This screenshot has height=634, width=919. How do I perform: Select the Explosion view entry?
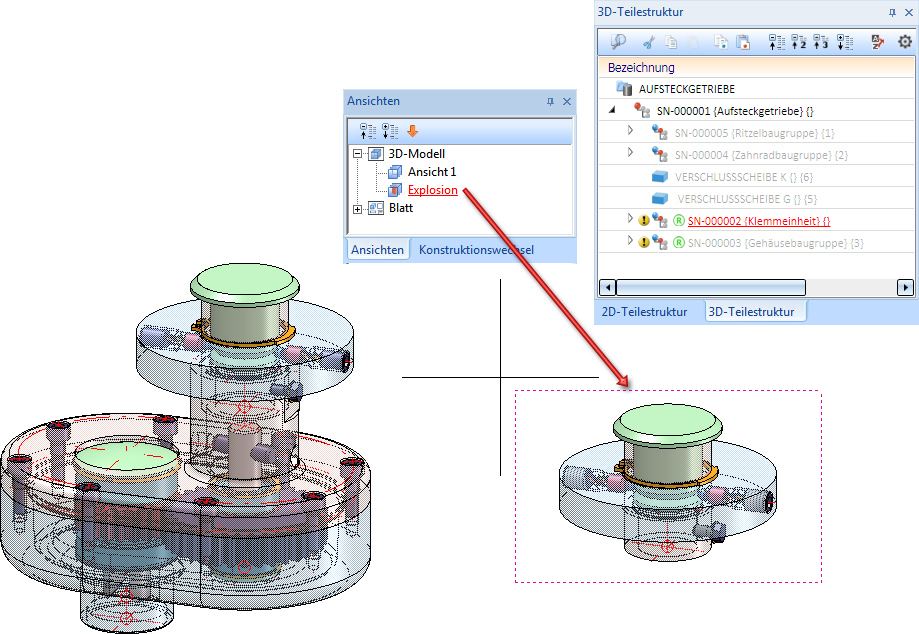pyautogui.click(x=432, y=190)
